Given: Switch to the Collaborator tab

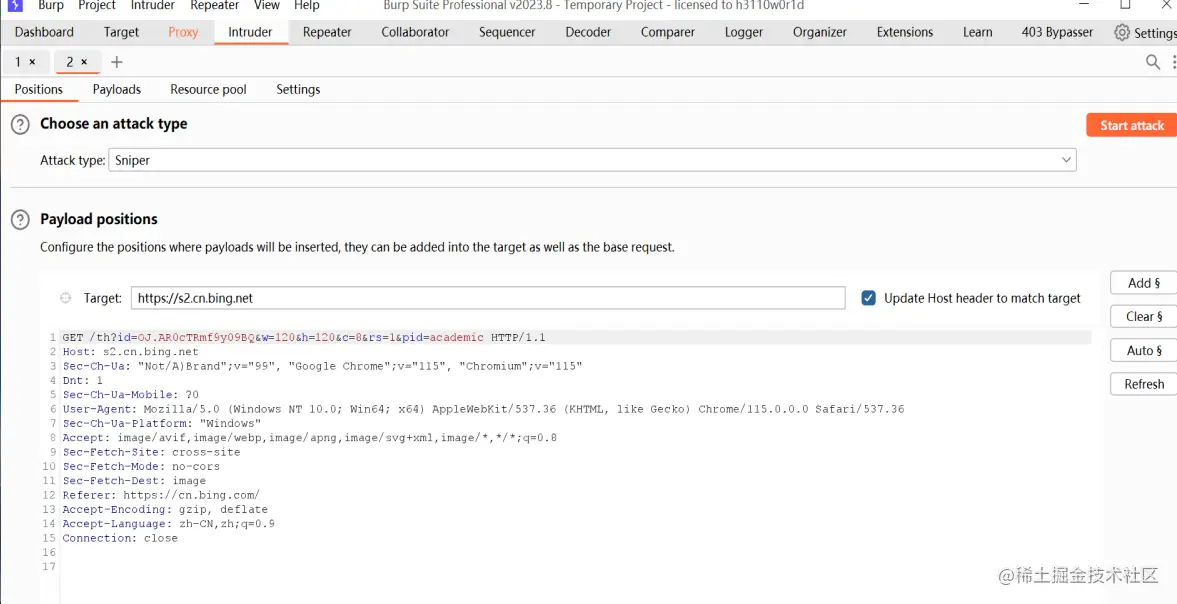Looking at the screenshot, I should click(415, 32).
